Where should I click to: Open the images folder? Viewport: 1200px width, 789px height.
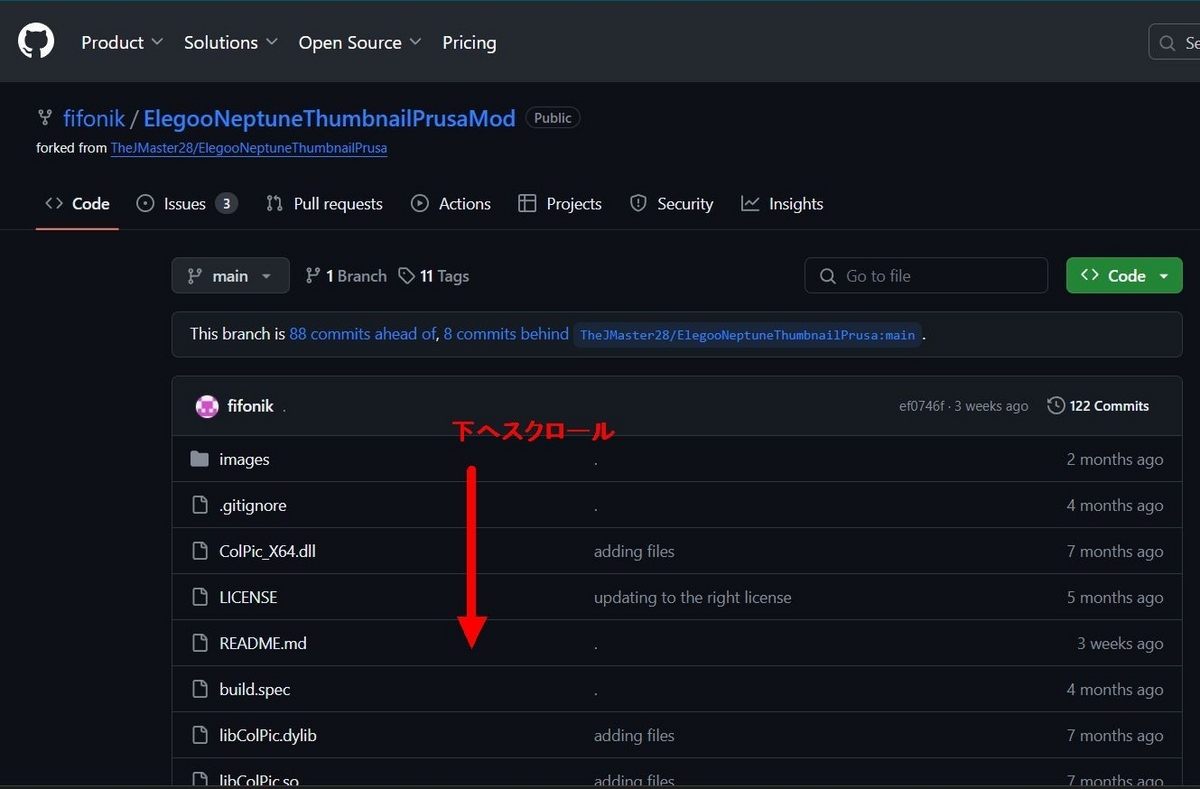(x=244, y=460)
